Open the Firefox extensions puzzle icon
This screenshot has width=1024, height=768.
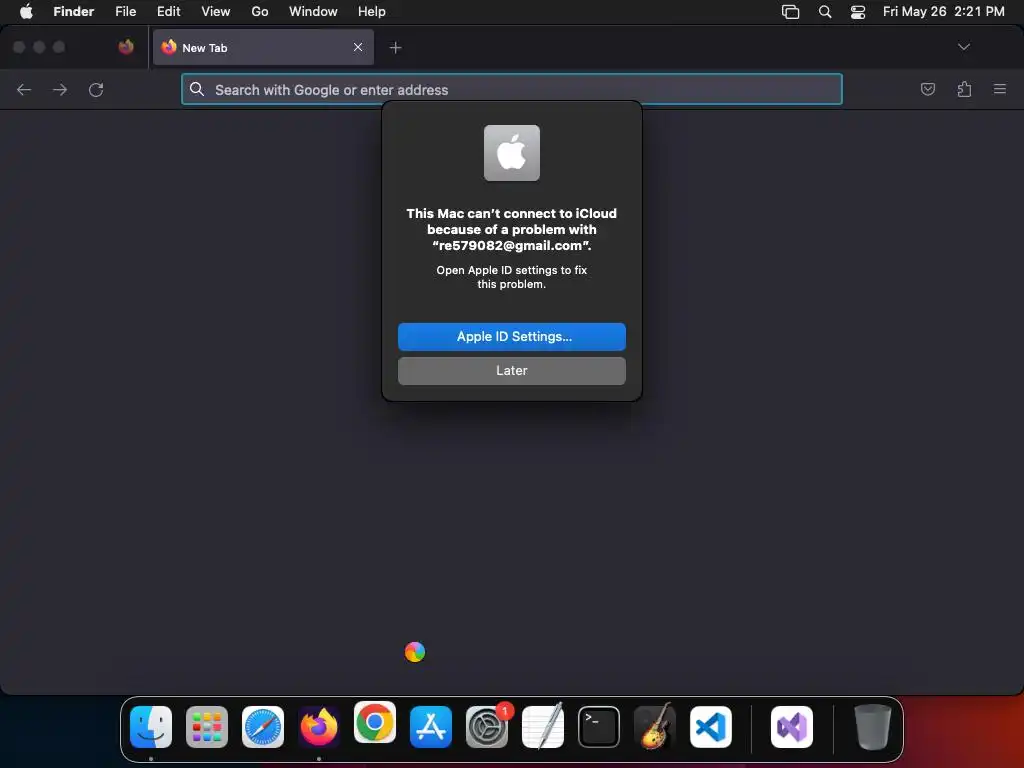tap(964, 89)
